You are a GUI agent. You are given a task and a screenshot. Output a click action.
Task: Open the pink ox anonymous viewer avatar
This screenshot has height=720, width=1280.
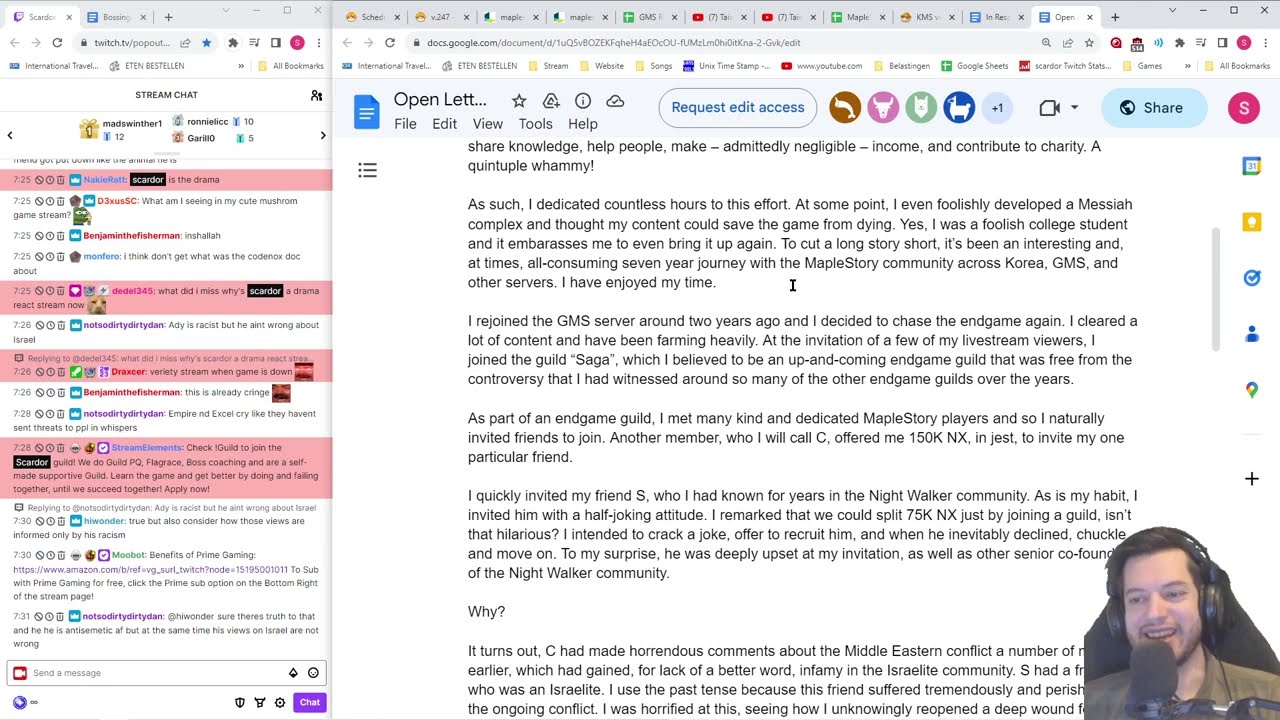tap(883, 108)
